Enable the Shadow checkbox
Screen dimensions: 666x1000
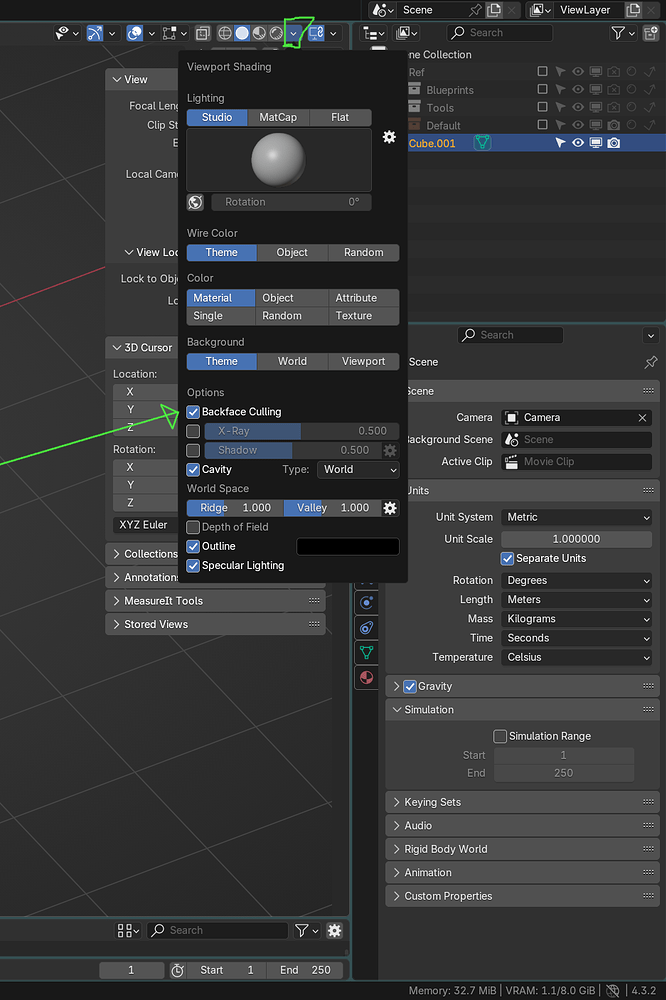click(x=193, y=450)
